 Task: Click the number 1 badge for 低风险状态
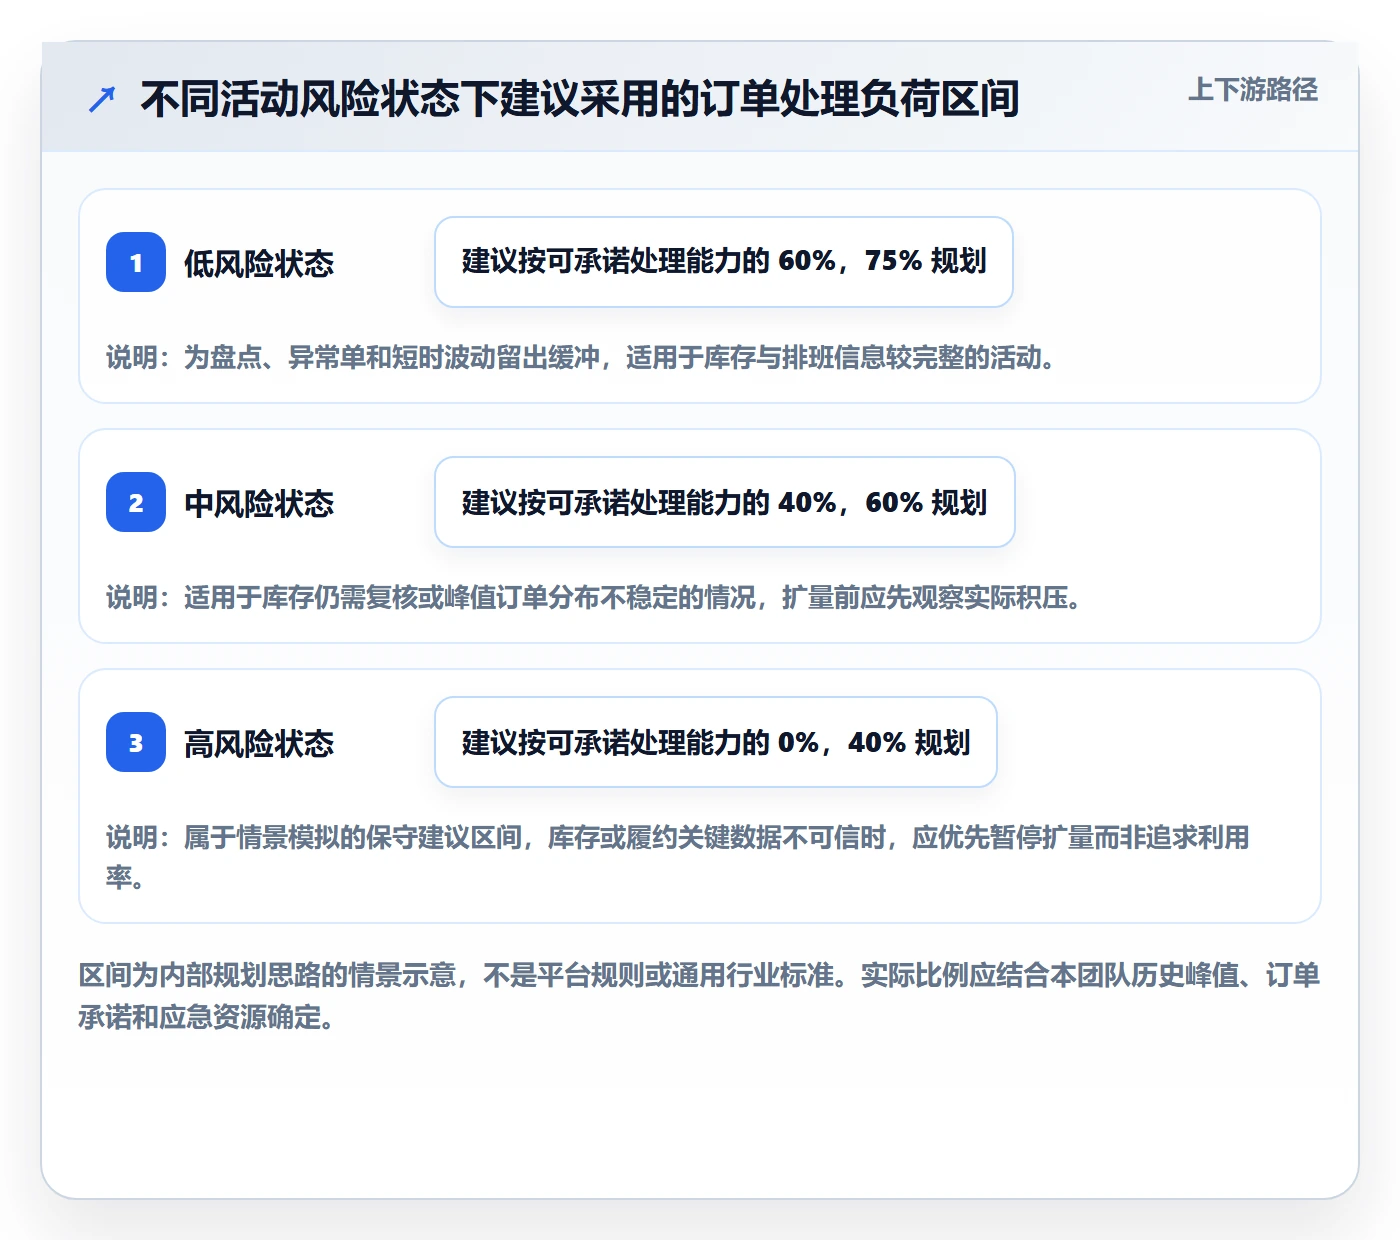[136, 262]
